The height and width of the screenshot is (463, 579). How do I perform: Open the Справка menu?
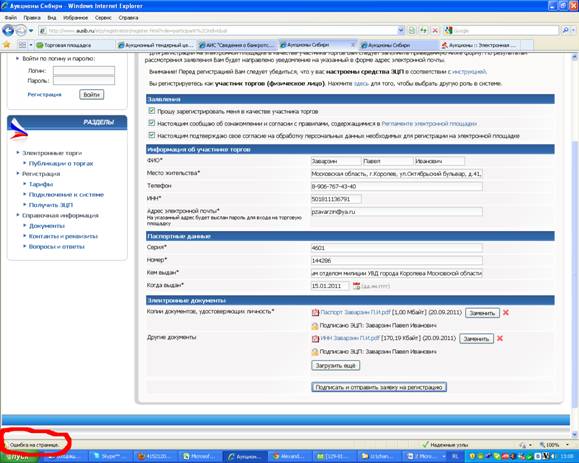(128, 18)
